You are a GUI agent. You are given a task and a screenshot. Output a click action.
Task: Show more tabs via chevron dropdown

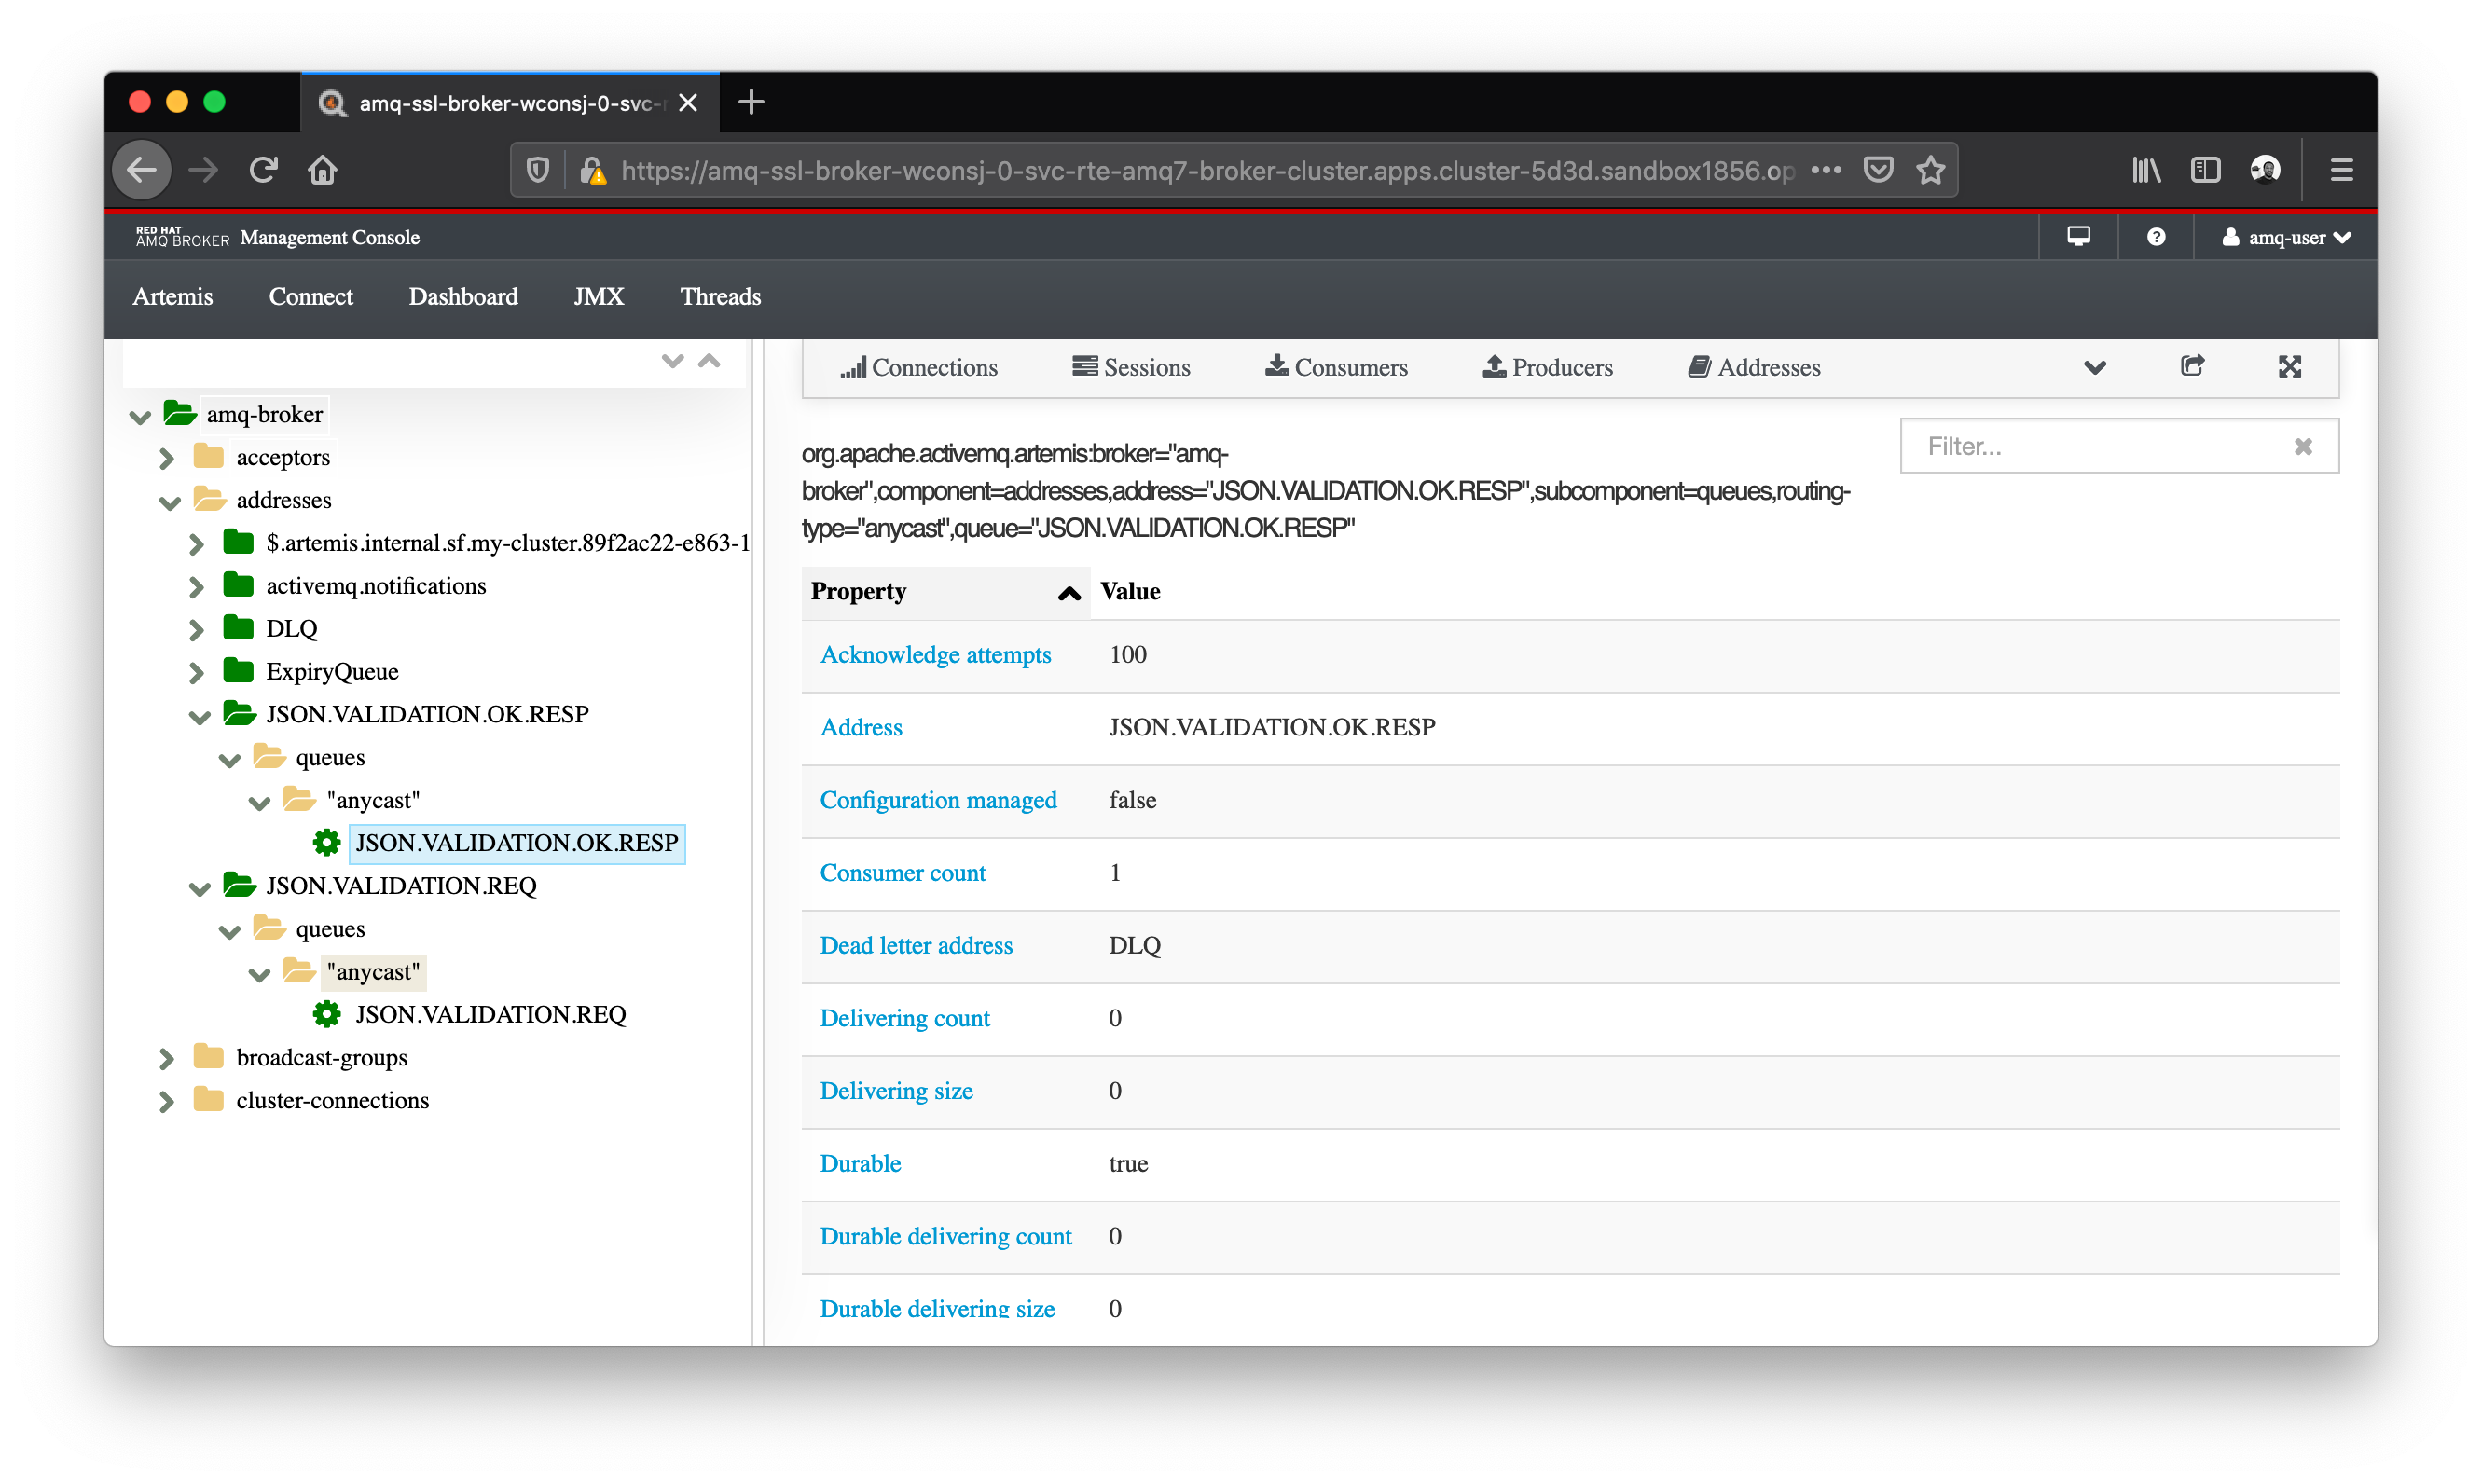2095,368
